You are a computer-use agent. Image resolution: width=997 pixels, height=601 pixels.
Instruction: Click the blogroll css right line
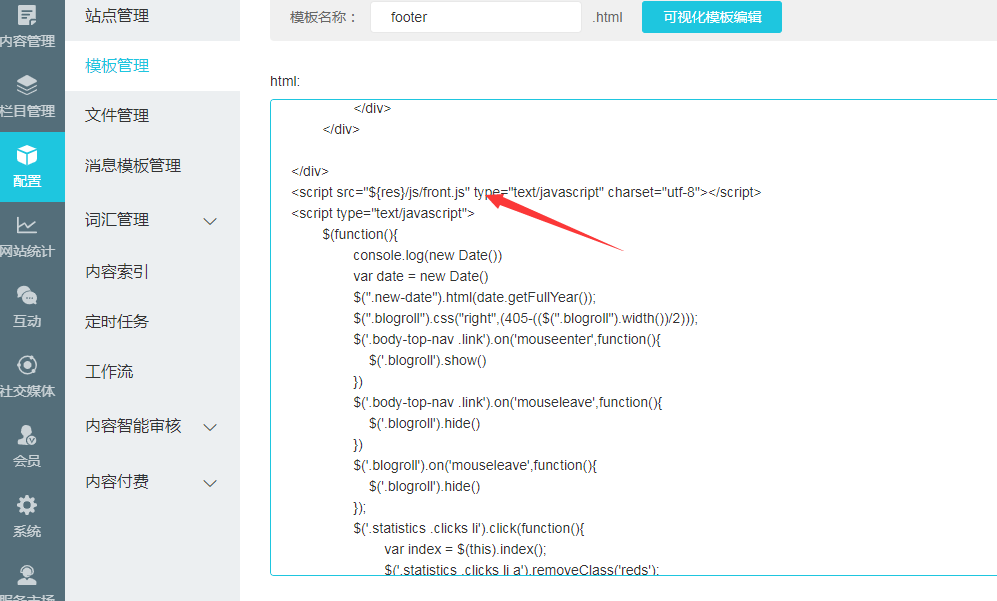pos(525,318)
